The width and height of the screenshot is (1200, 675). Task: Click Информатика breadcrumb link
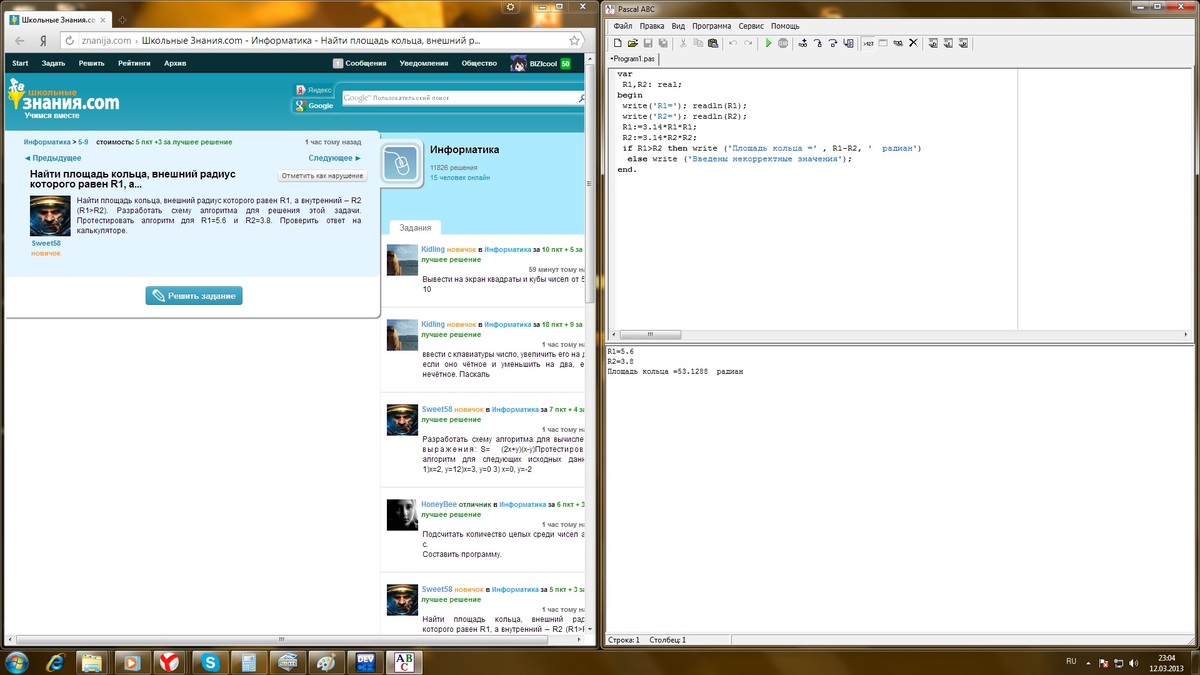[x=47, y=143]
